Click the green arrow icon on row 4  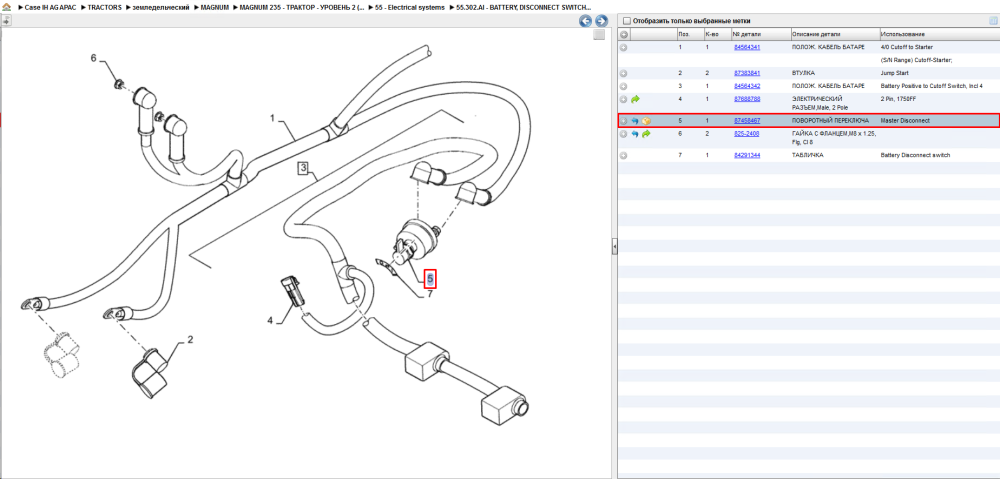tap(635, 99)
